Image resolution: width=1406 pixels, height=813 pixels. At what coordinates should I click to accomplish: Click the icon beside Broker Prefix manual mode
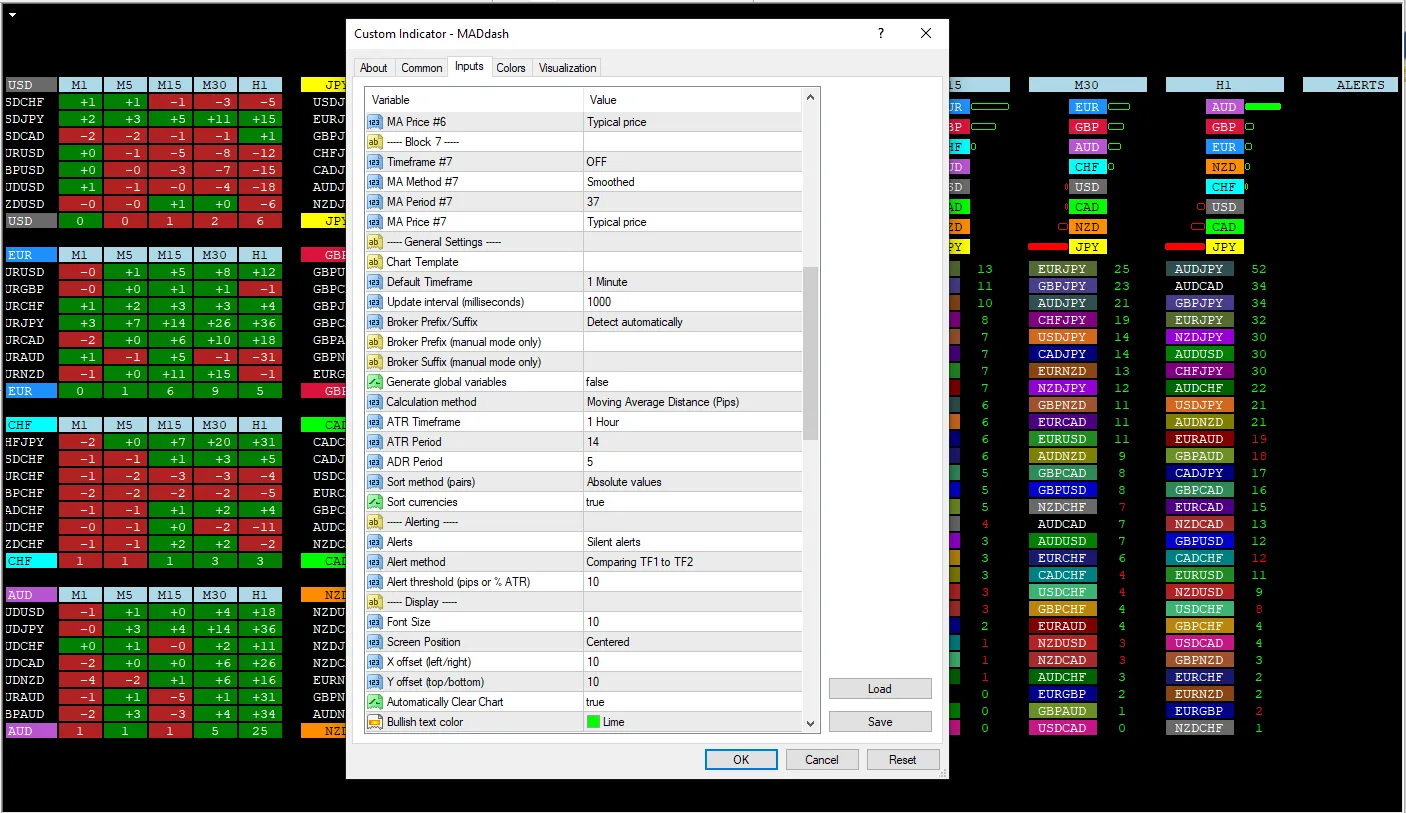(x=375, y=342)
